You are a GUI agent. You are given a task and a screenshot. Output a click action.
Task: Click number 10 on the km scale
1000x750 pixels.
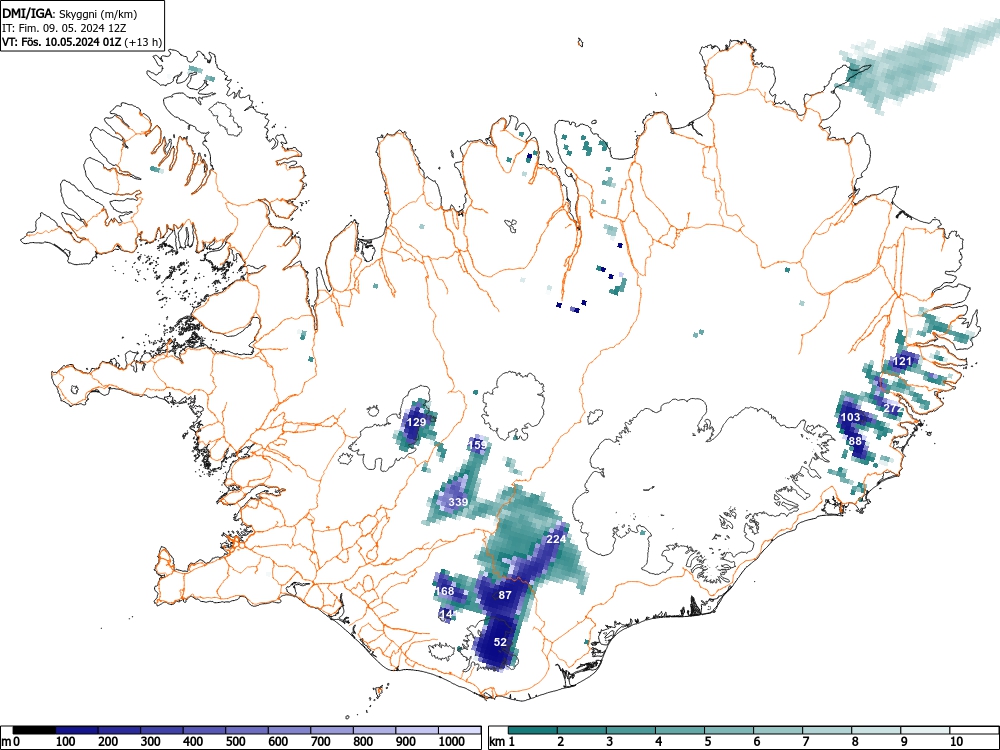click(956, 742)
